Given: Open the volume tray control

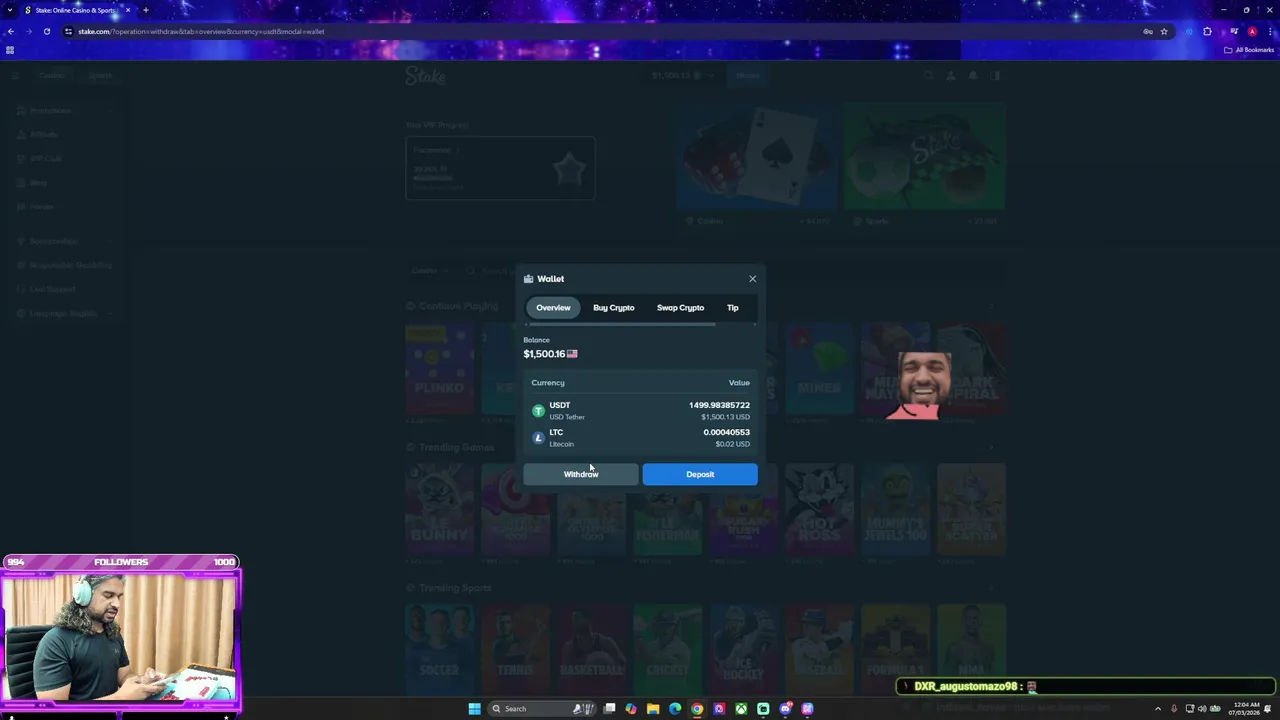Looking at the screenshot, I should pyautogui.click(x=1202, y=709).
